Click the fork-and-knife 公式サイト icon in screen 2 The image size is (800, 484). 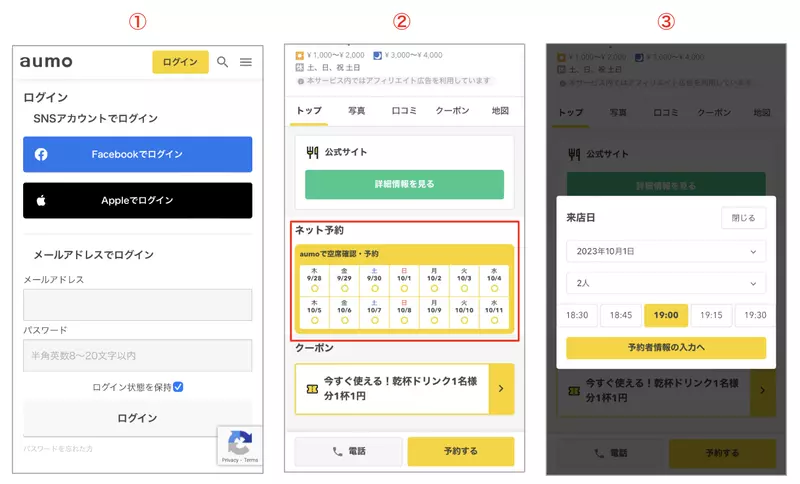click(x=312, y=152)
